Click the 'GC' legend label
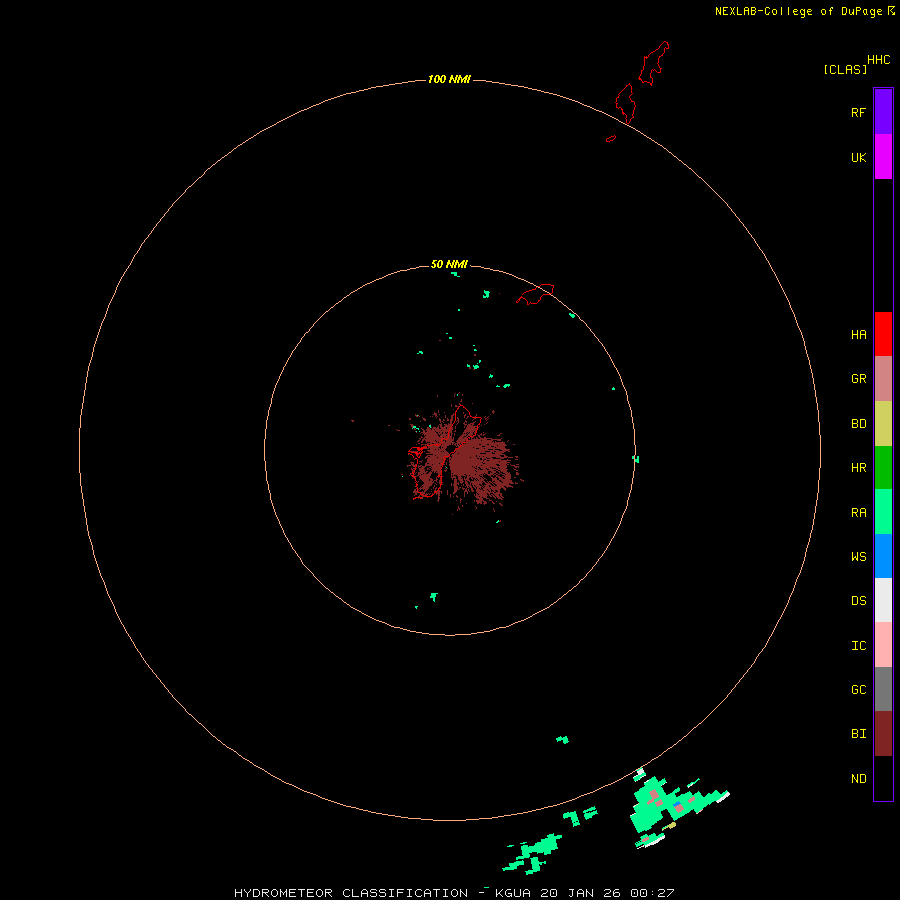The image size is (900, 900). click(858, 690)
